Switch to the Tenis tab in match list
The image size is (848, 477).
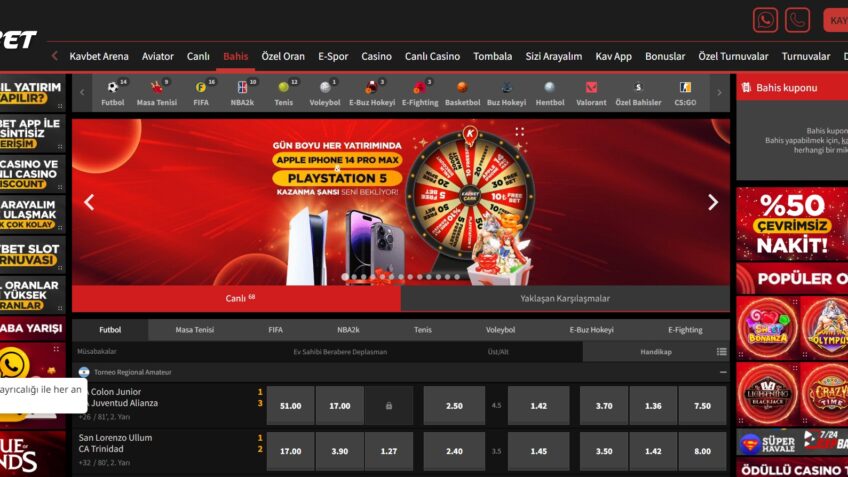[x=423, y=329]
